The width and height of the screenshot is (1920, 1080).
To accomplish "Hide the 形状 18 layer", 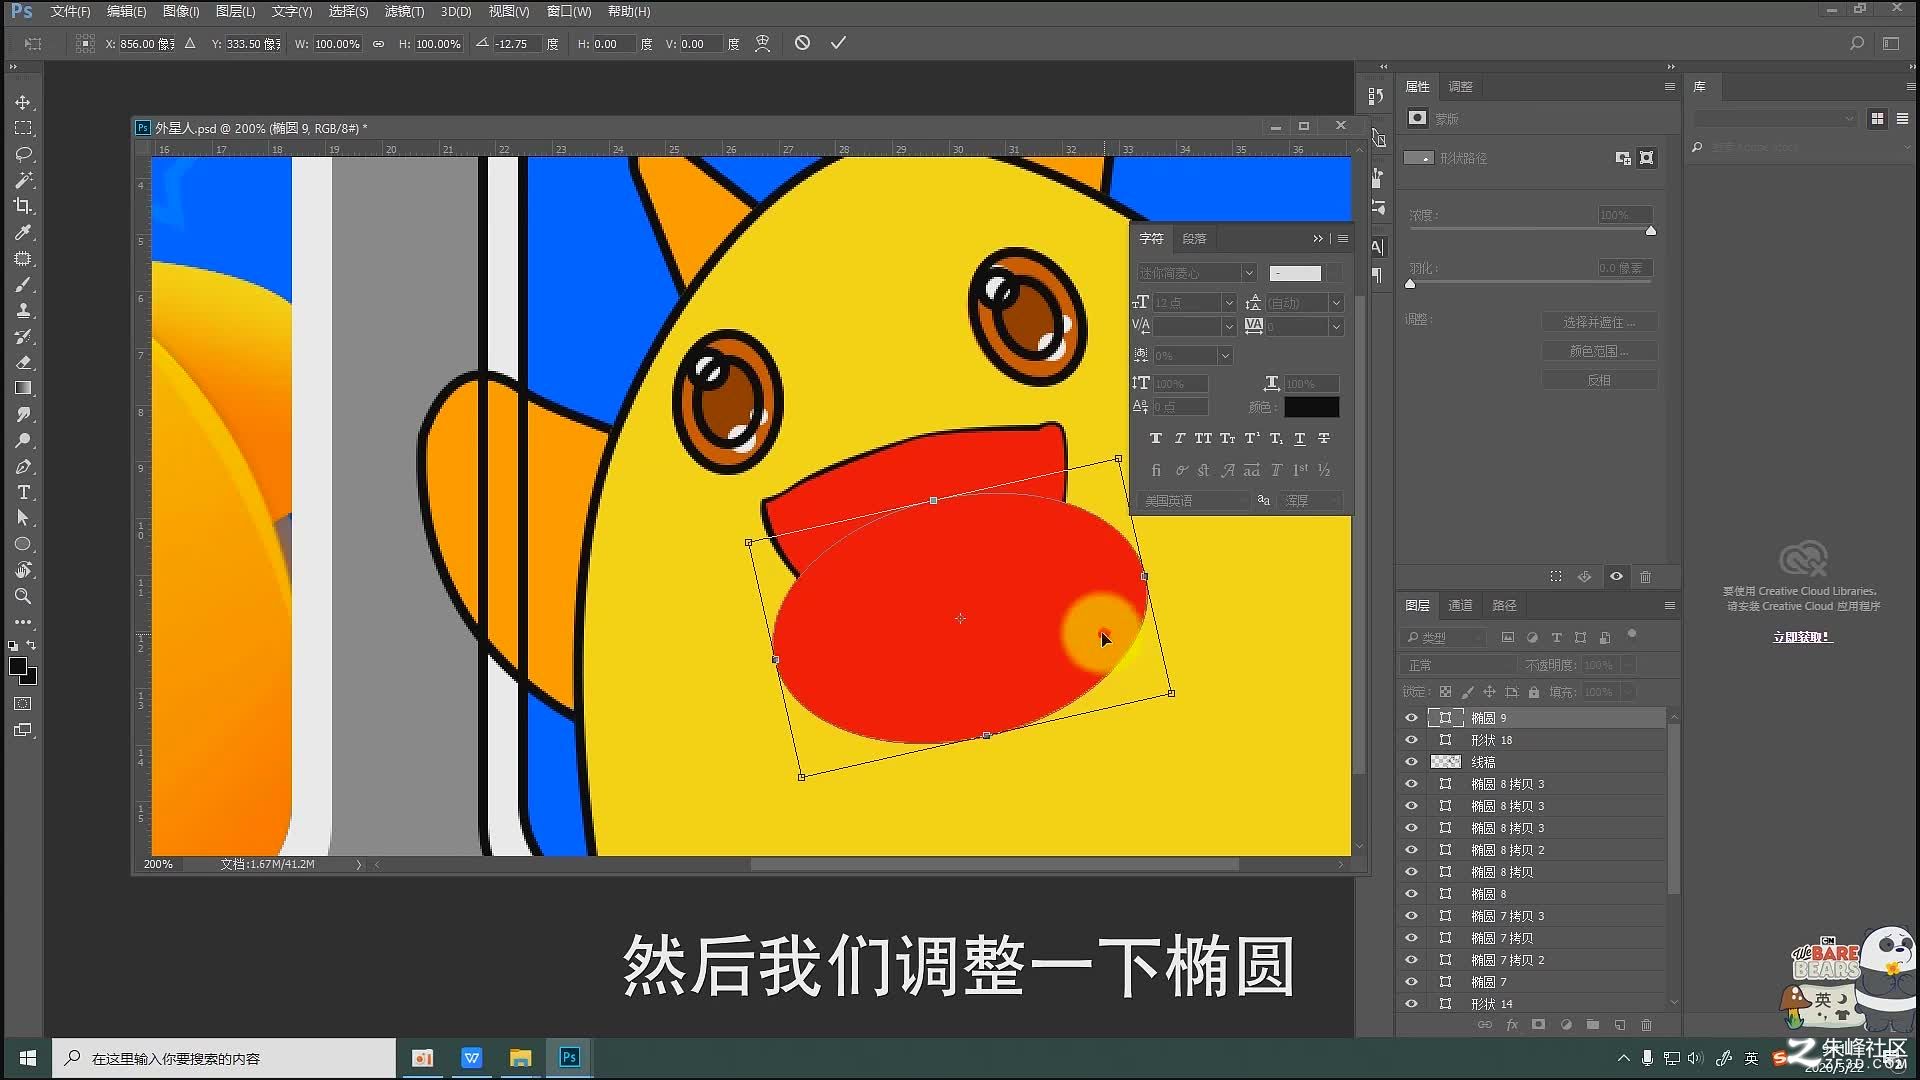I will (1411, 740).
